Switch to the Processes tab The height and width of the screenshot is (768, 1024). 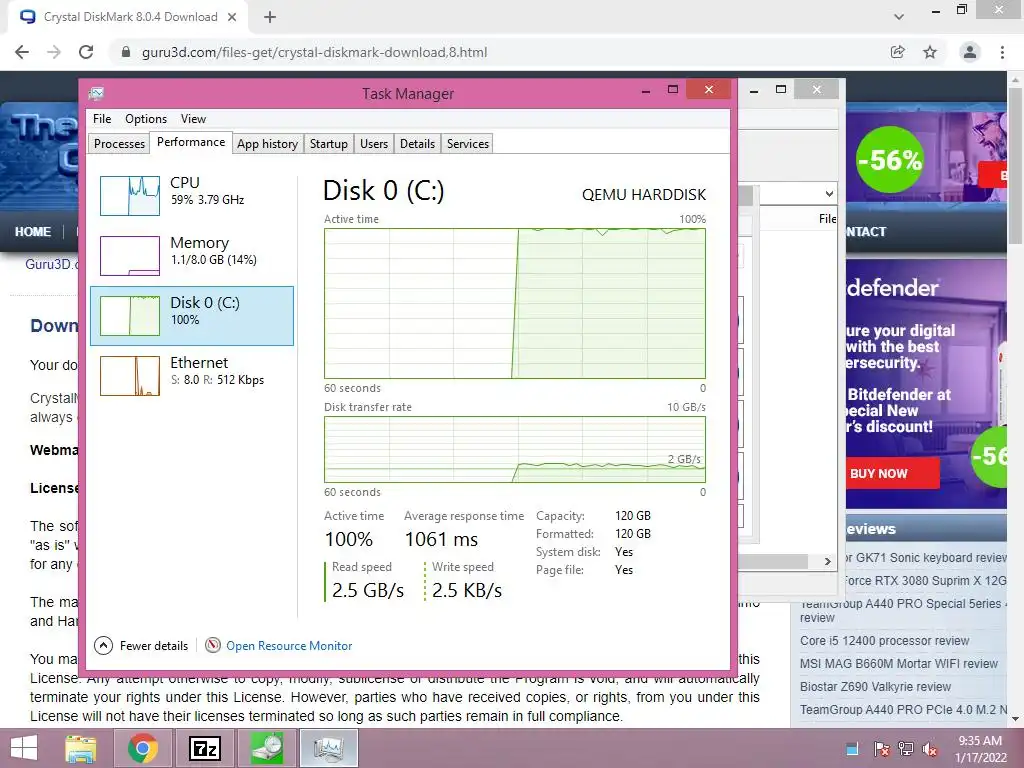120,144
